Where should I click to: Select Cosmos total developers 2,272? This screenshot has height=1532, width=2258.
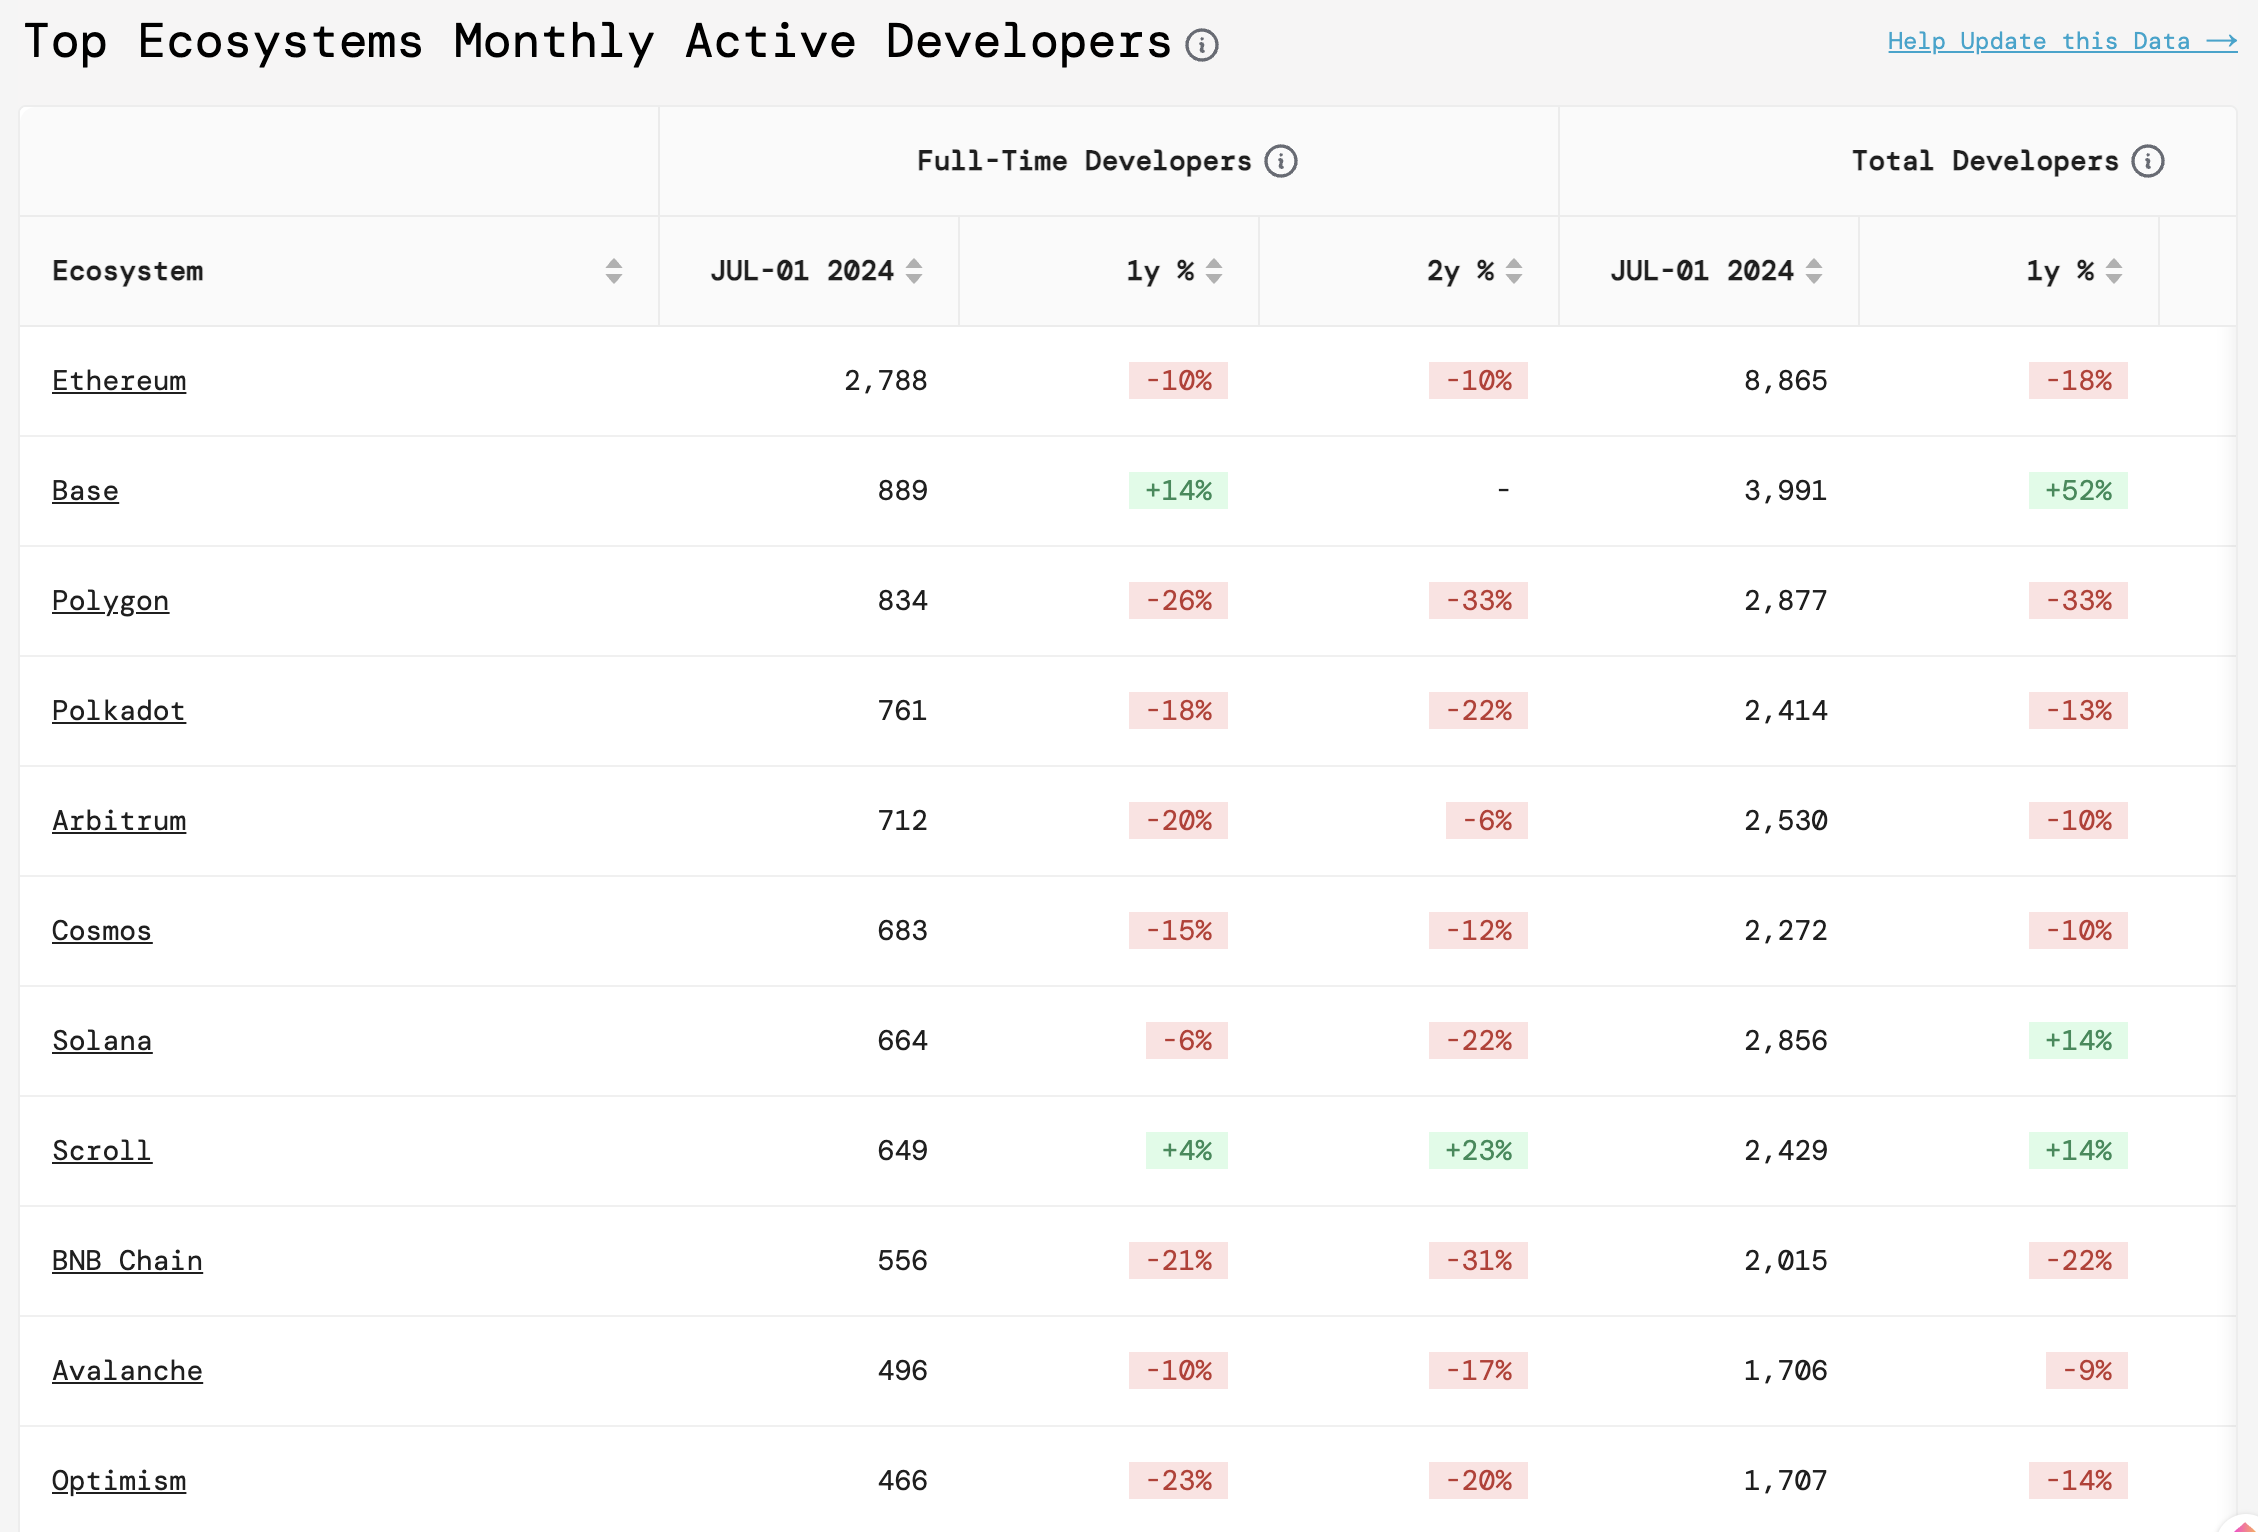[x=1786, y=931]
